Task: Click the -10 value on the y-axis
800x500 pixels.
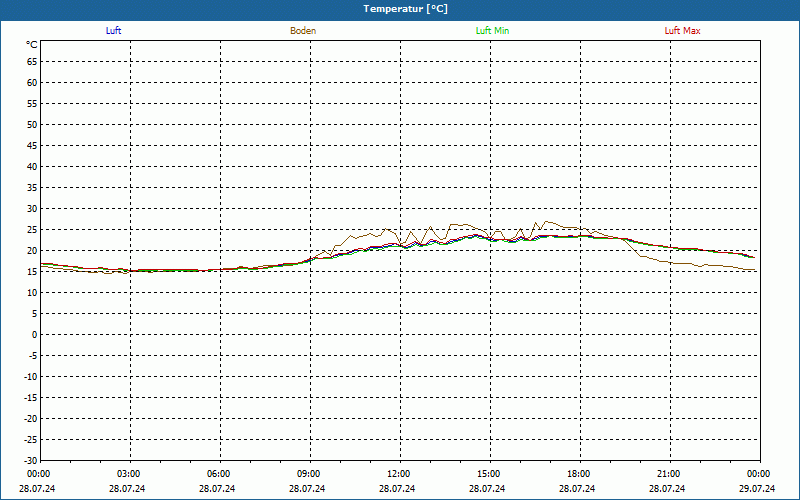Action: point(31,377)
